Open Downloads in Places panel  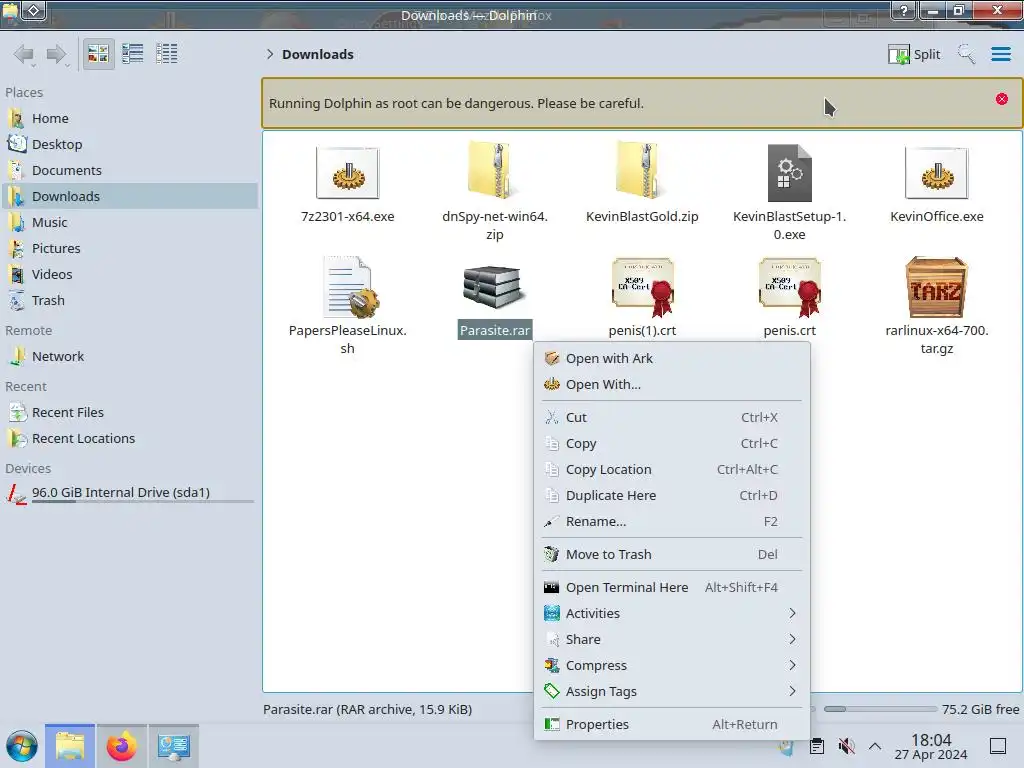click(x=129, y=196)
